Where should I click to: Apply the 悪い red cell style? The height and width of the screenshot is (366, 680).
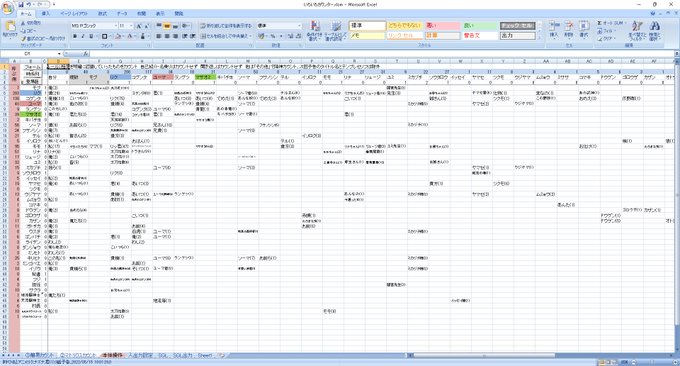coord(442,26)
